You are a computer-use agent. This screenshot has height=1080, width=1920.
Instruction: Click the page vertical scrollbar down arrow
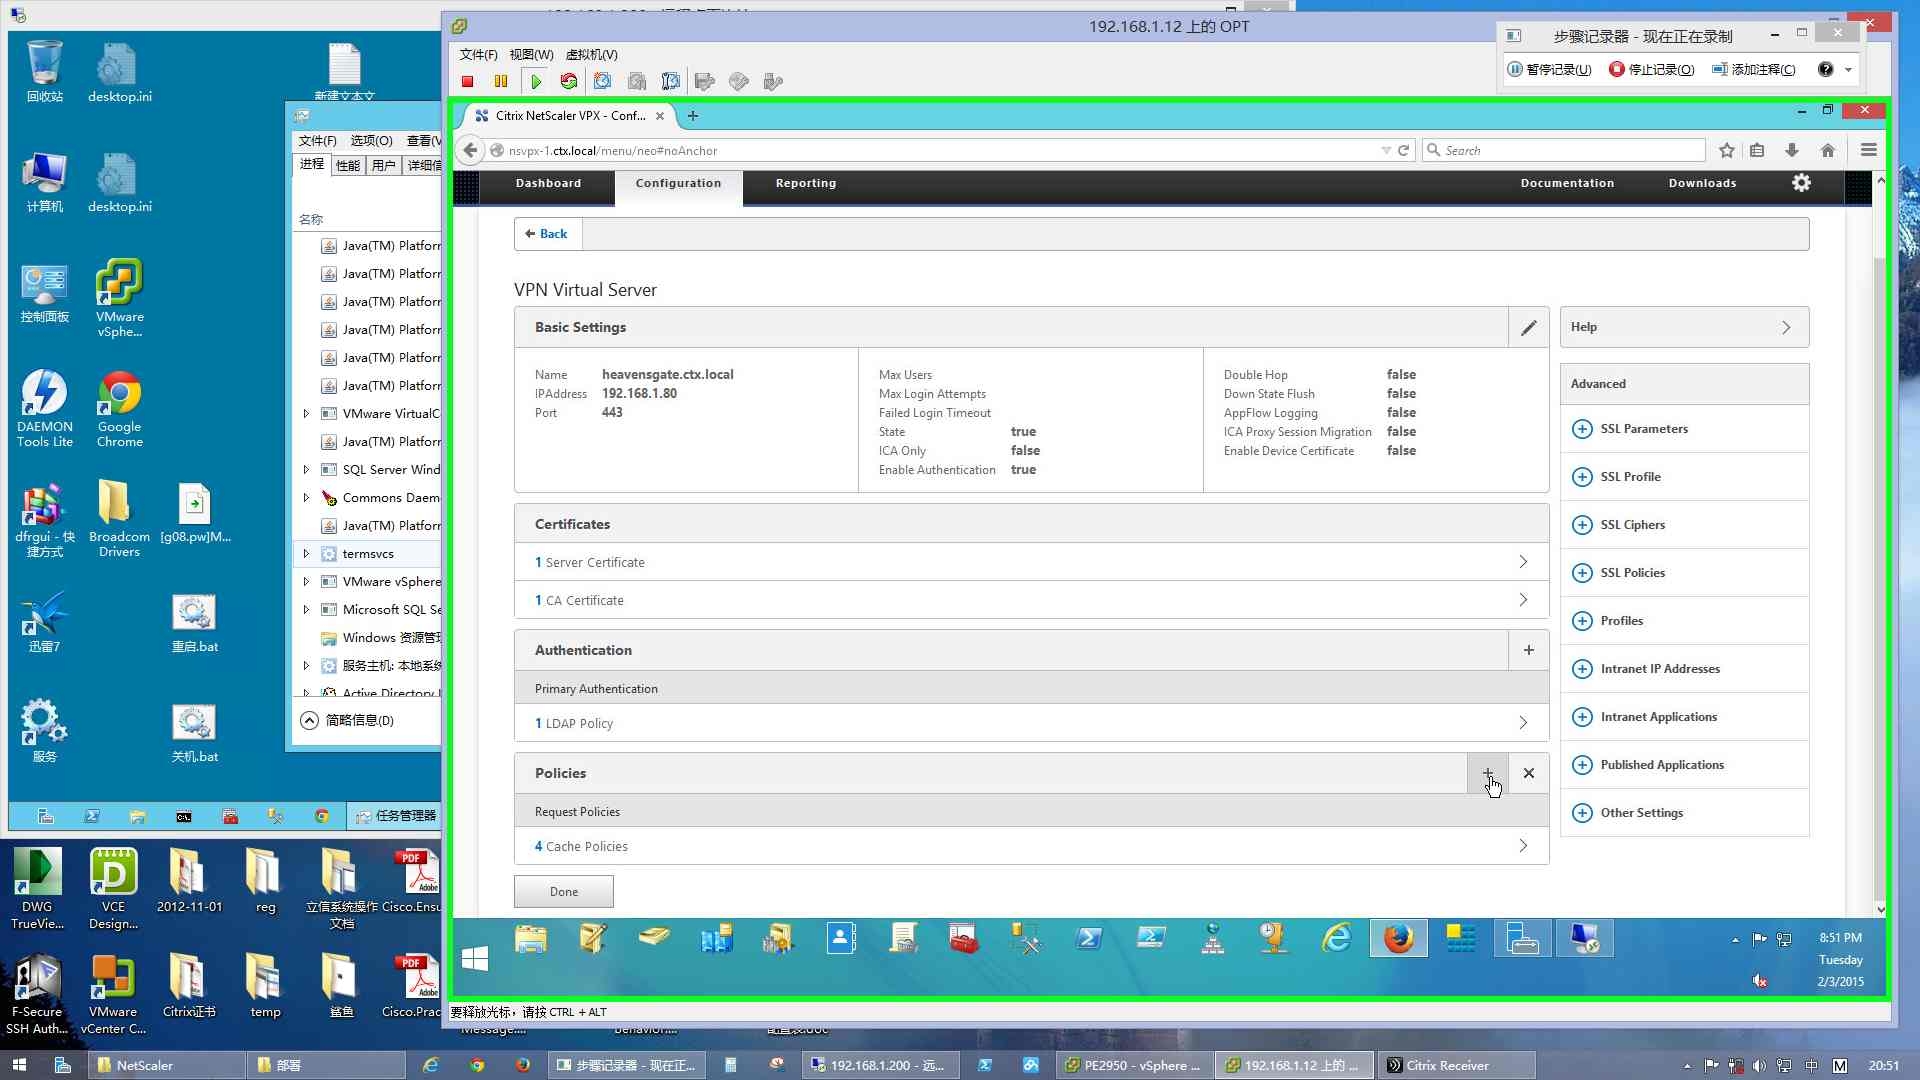(1880, 910)
